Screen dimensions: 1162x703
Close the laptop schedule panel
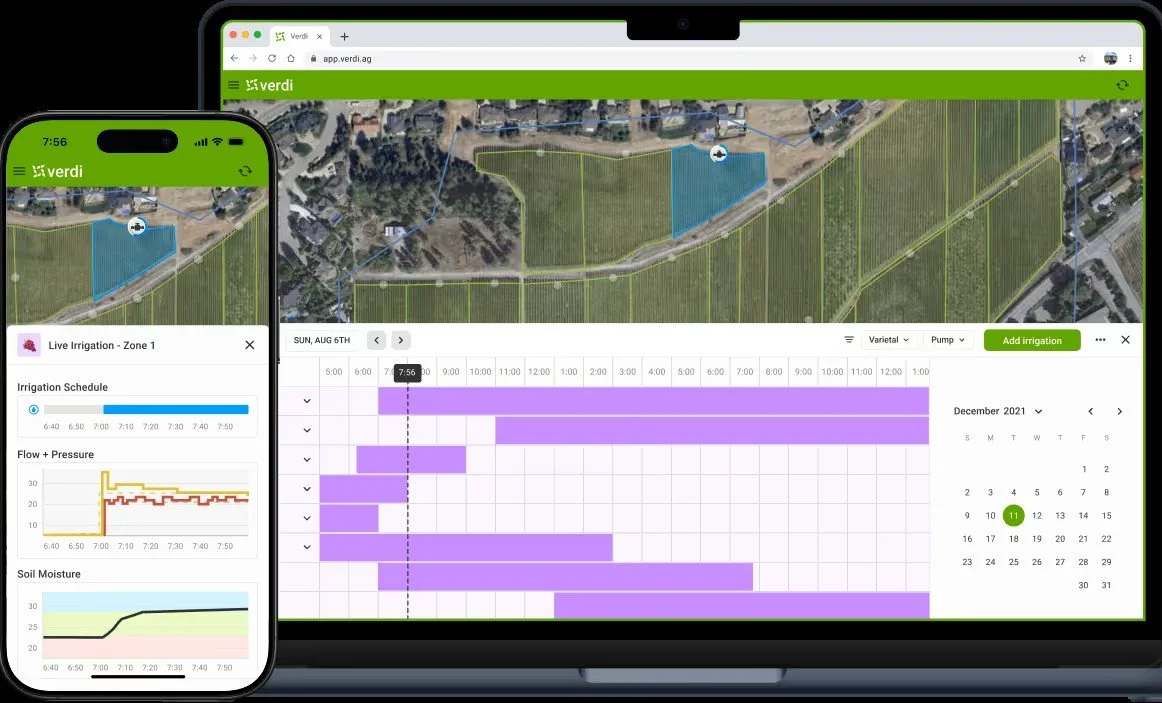coord(1126,340)
